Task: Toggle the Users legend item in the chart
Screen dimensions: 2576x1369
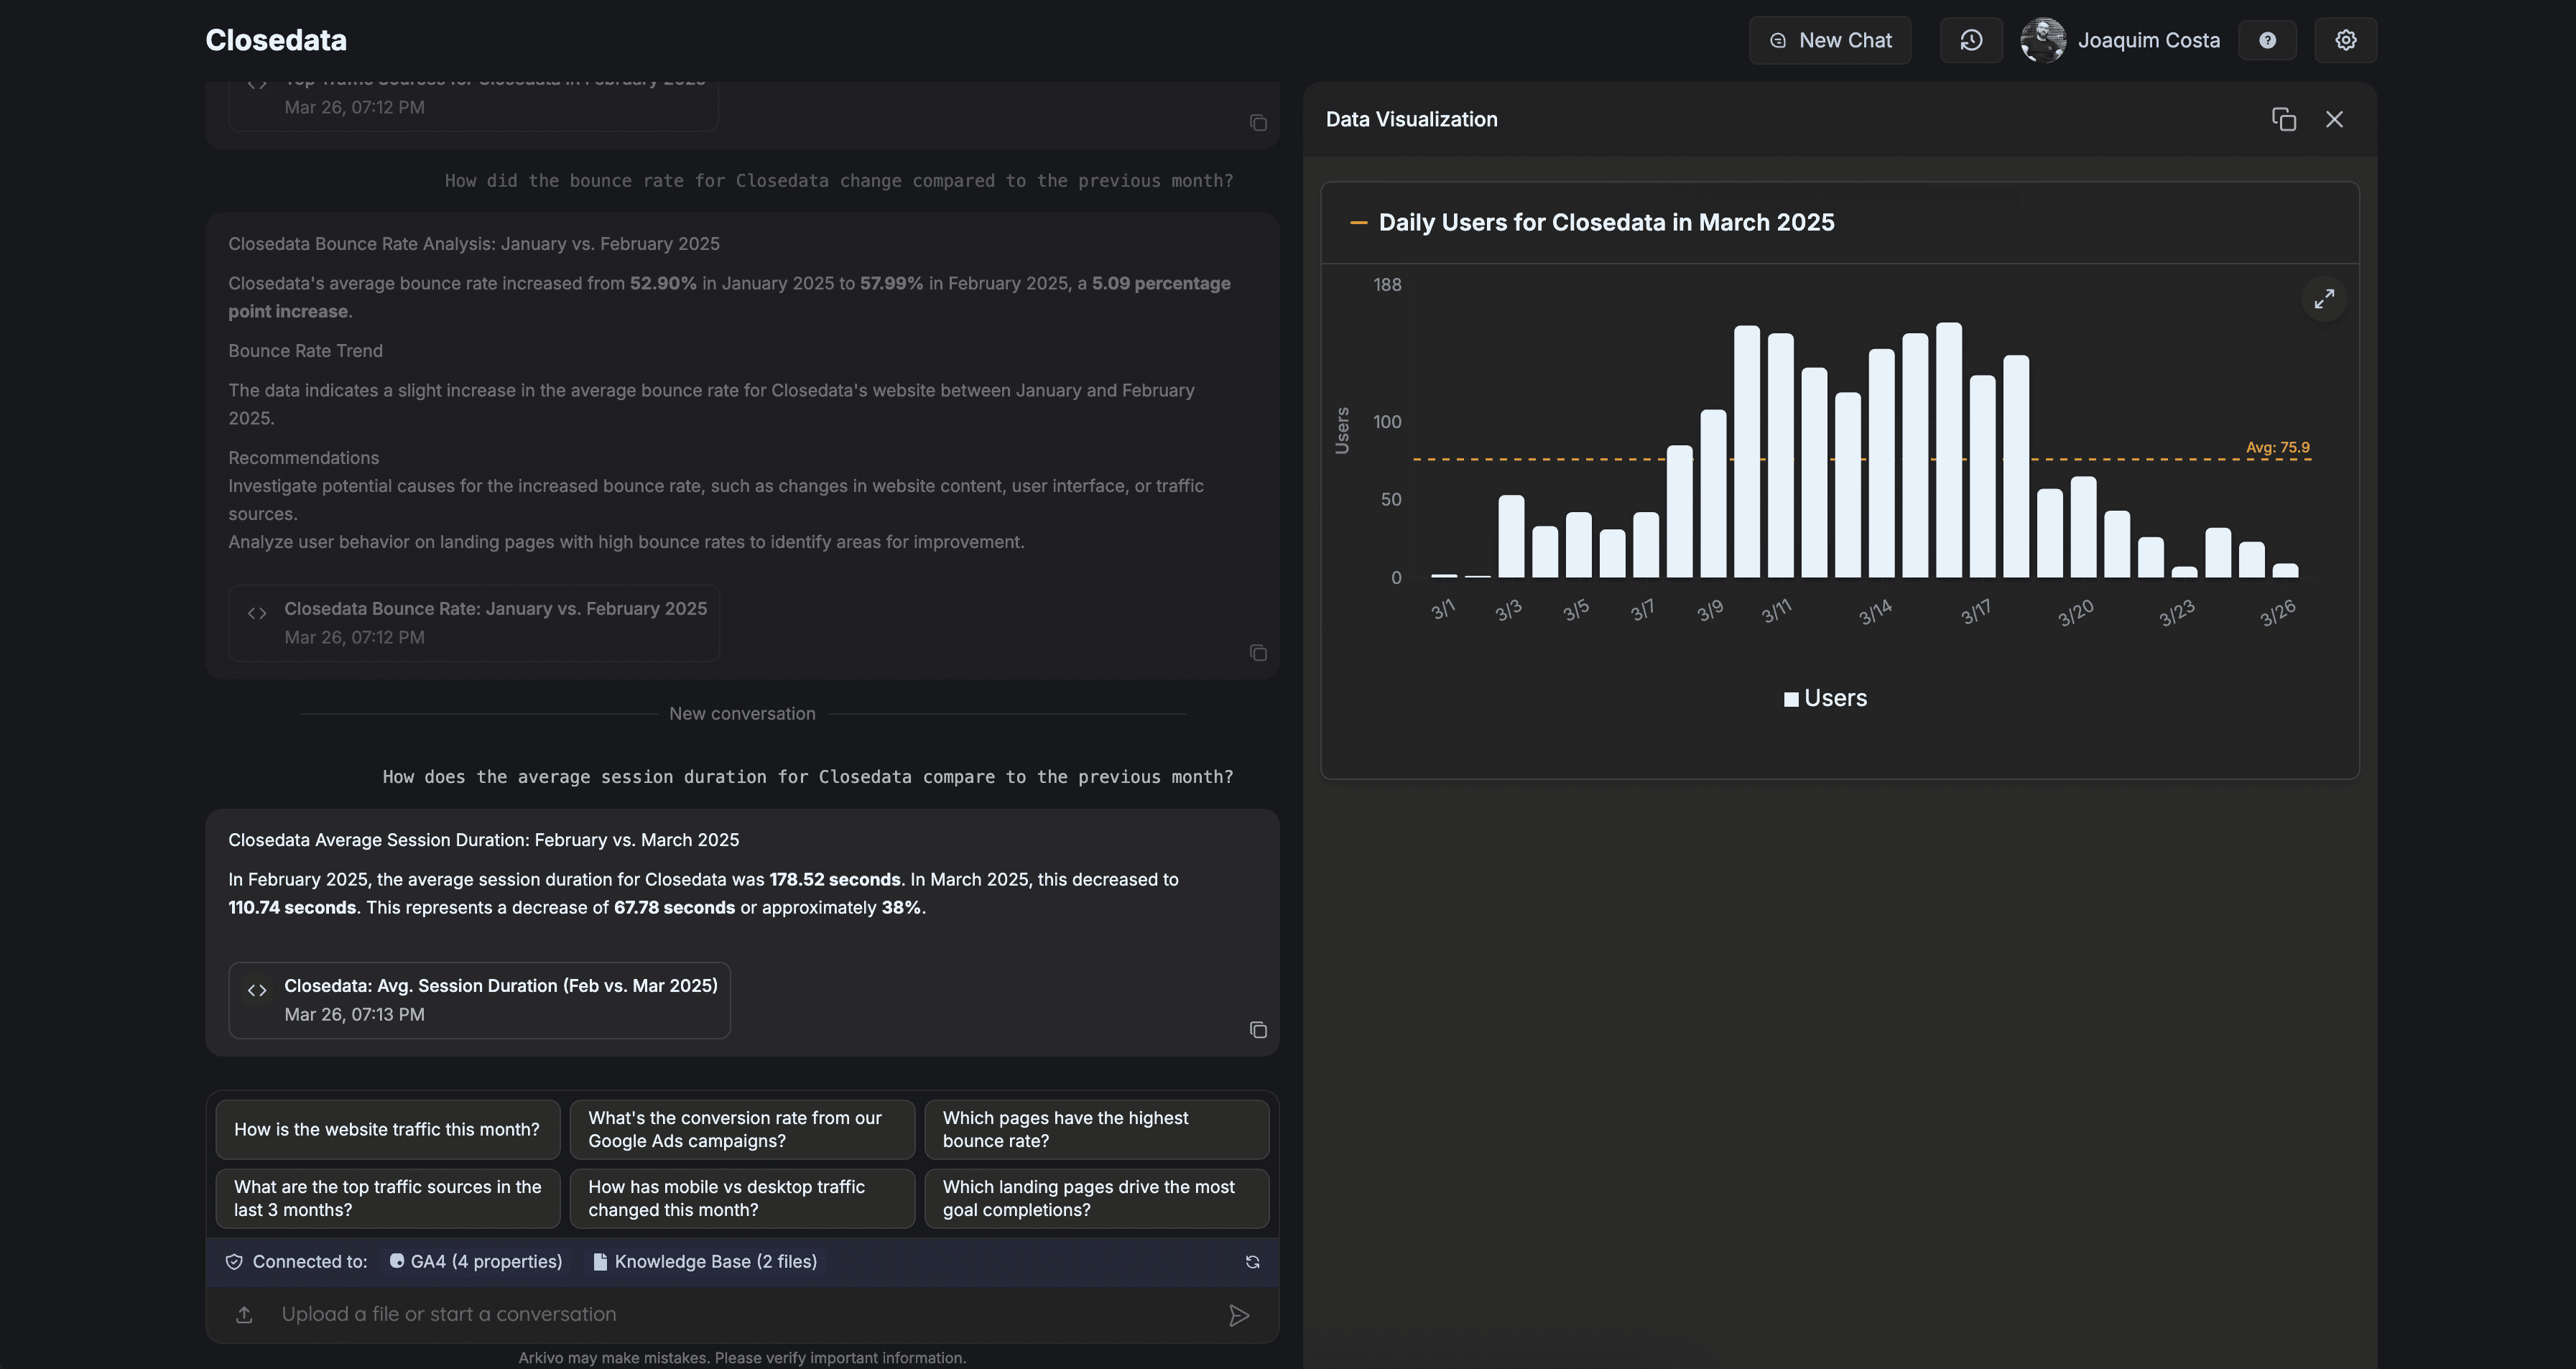Action: point(1825,698)
